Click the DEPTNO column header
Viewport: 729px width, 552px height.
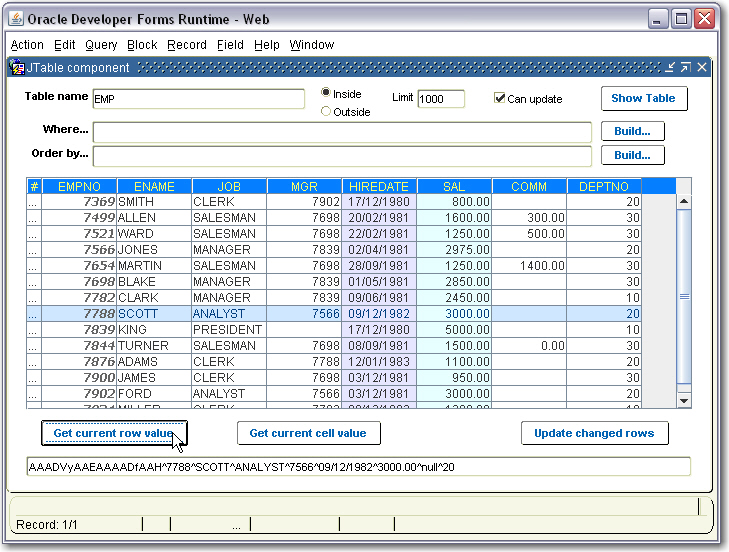604,186
